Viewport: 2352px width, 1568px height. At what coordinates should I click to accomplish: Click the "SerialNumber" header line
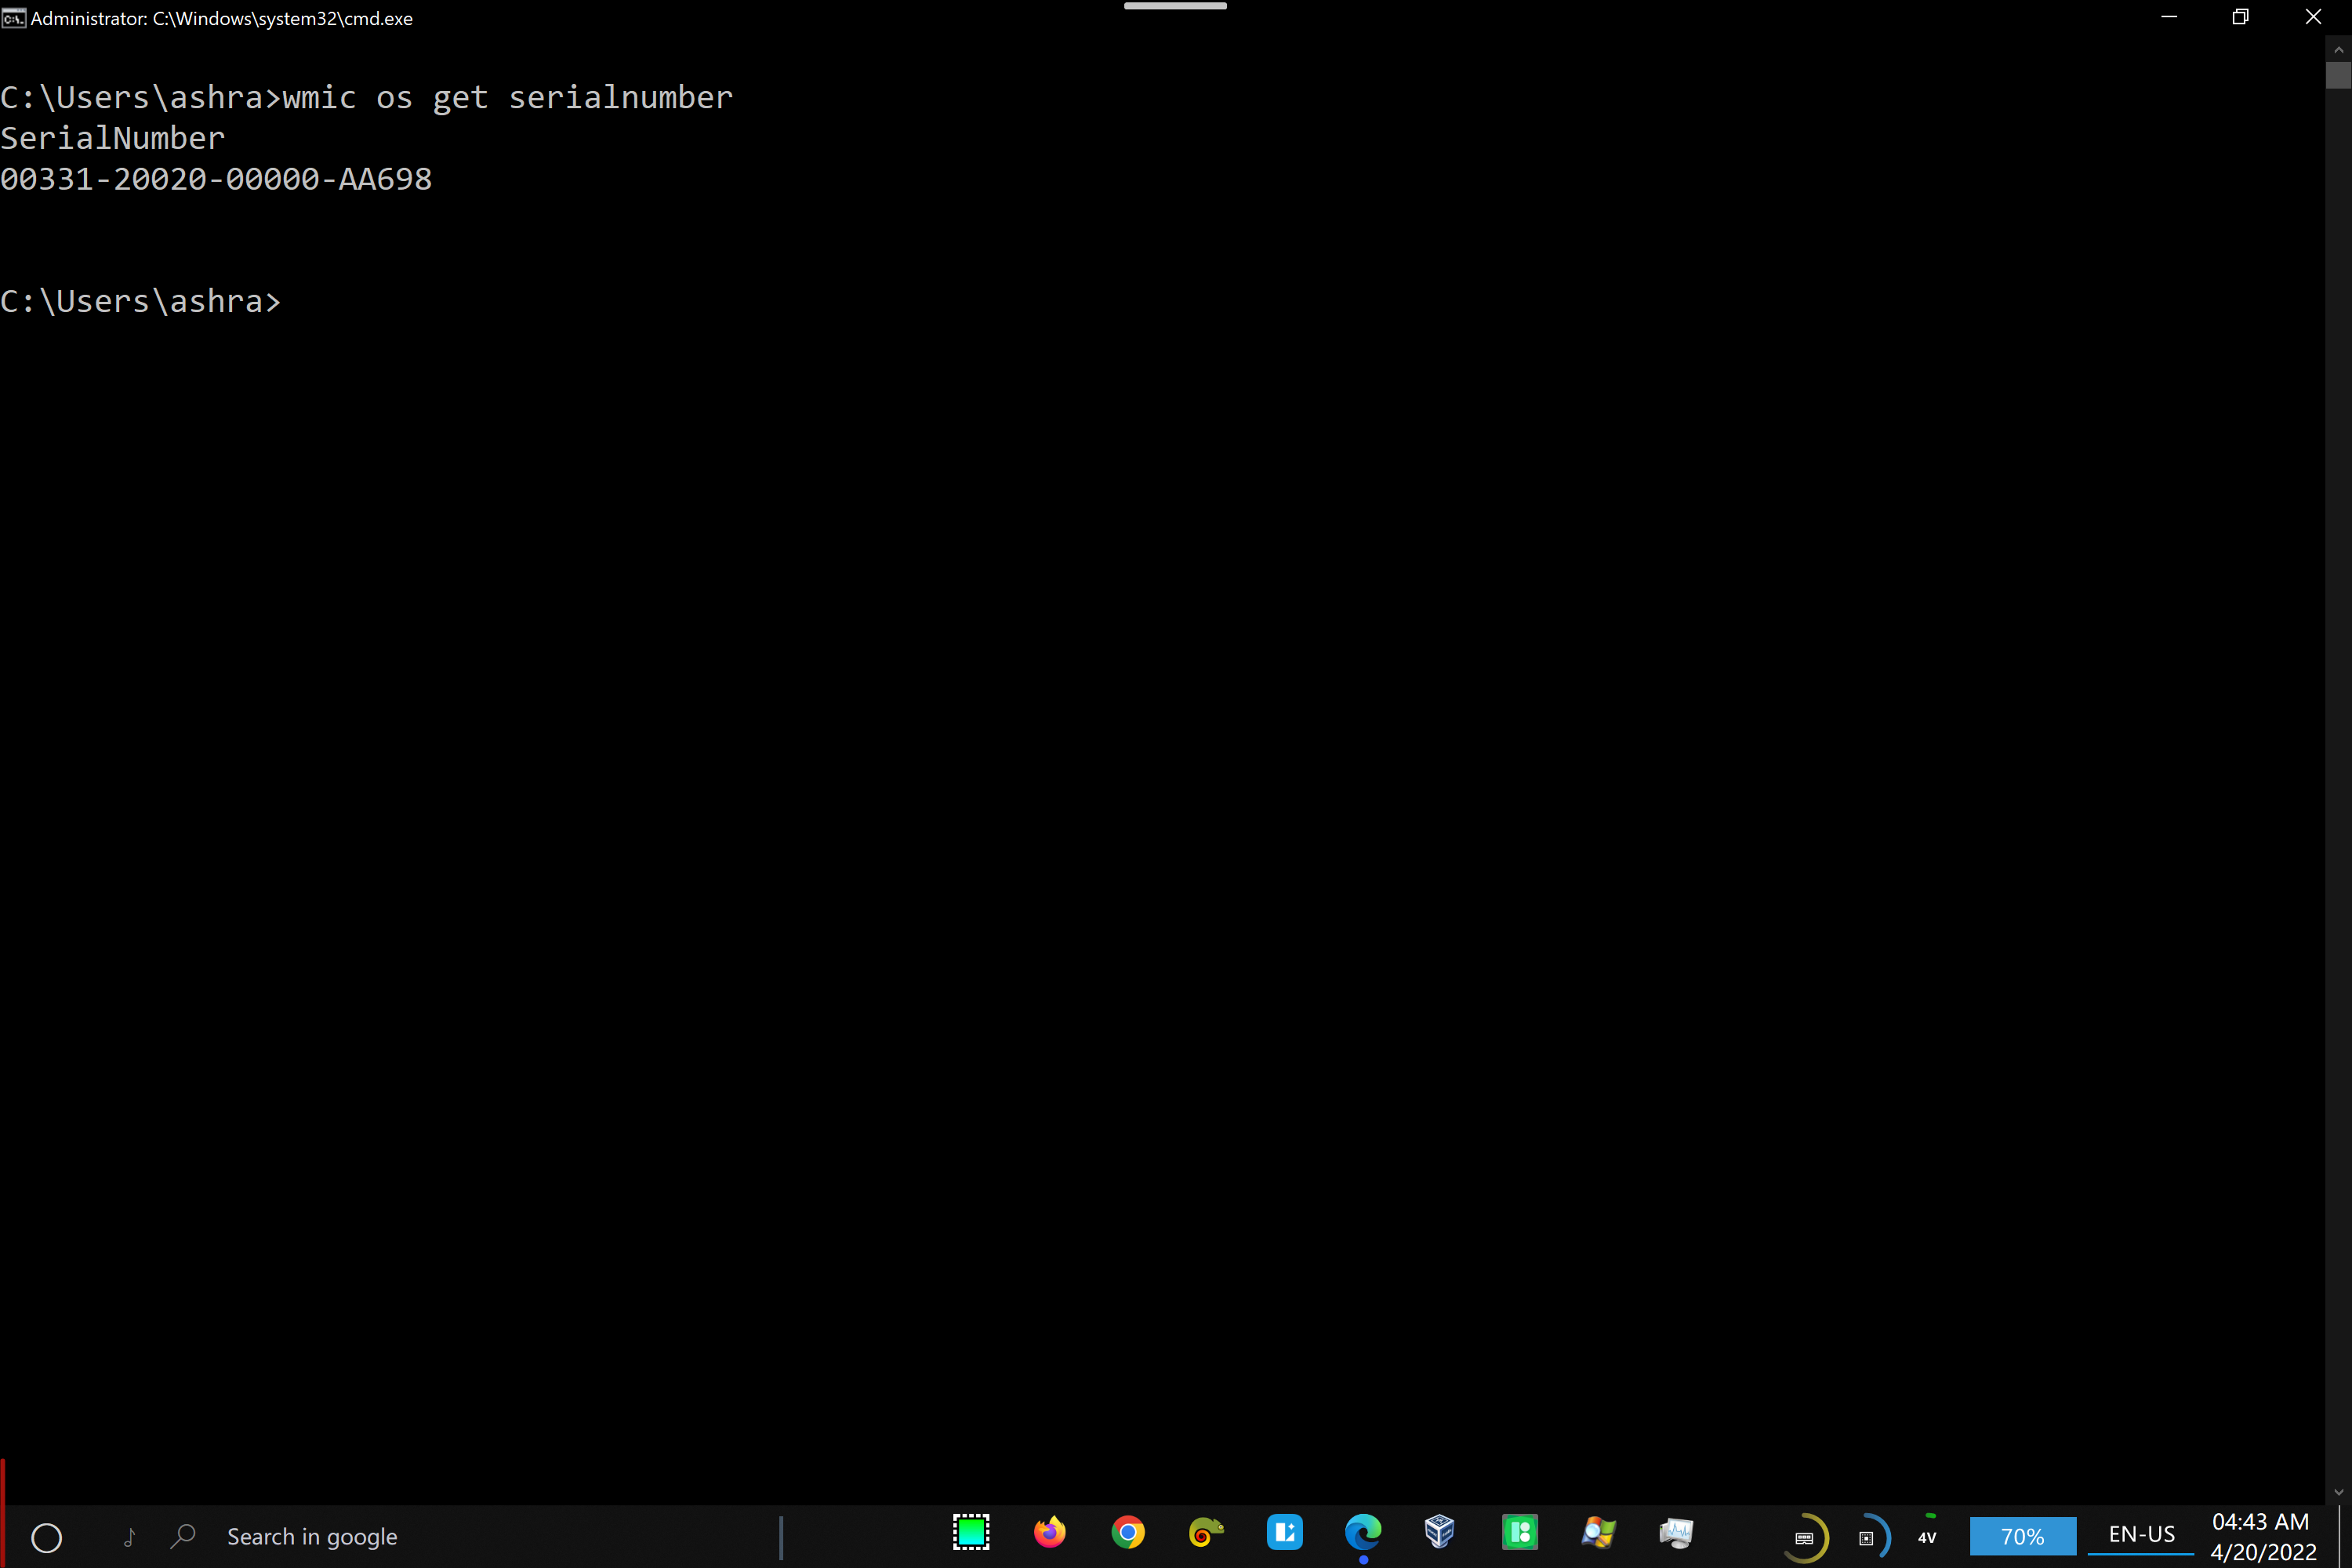pos(113,138)
